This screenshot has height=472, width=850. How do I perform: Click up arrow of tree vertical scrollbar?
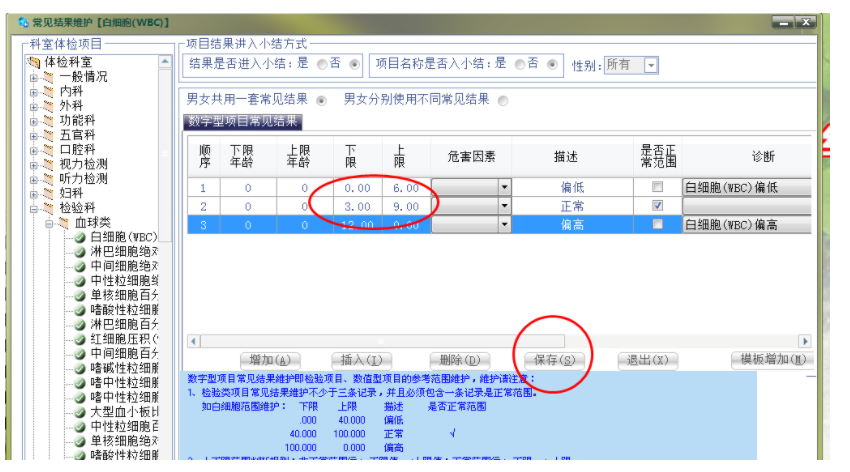pos(165,62)
